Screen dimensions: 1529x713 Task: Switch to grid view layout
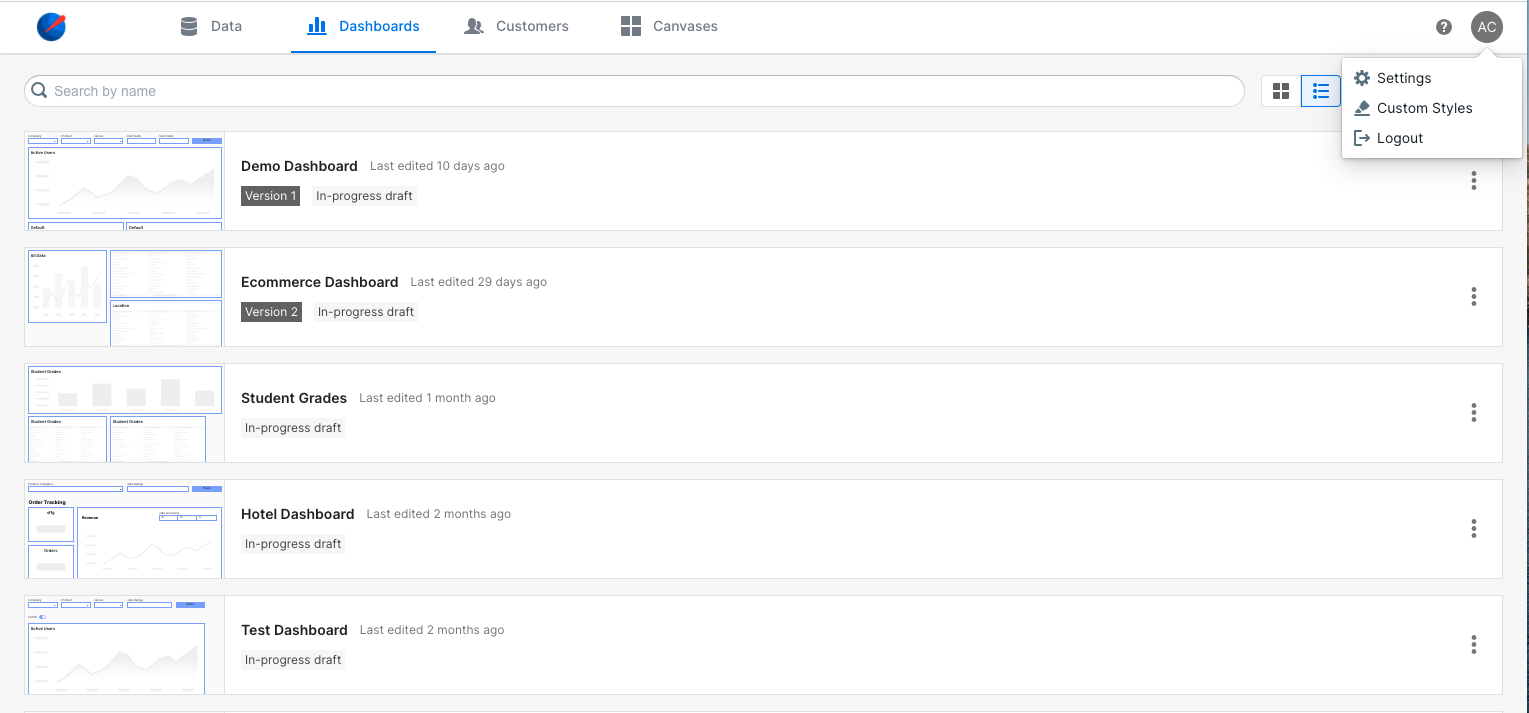1280,91
